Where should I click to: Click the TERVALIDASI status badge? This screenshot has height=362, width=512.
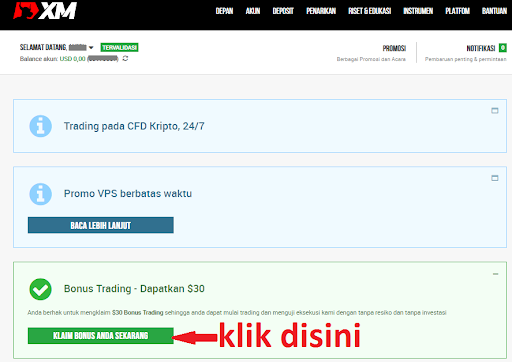click(x=119, y=48)
